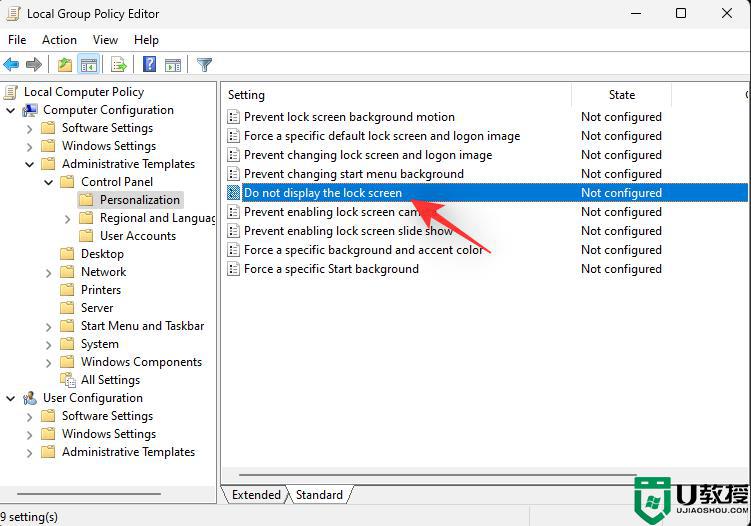Viewport: 751px width, 526px height.
Task: Click Windows Settings under User Configuration
Action: click(109, 434)
